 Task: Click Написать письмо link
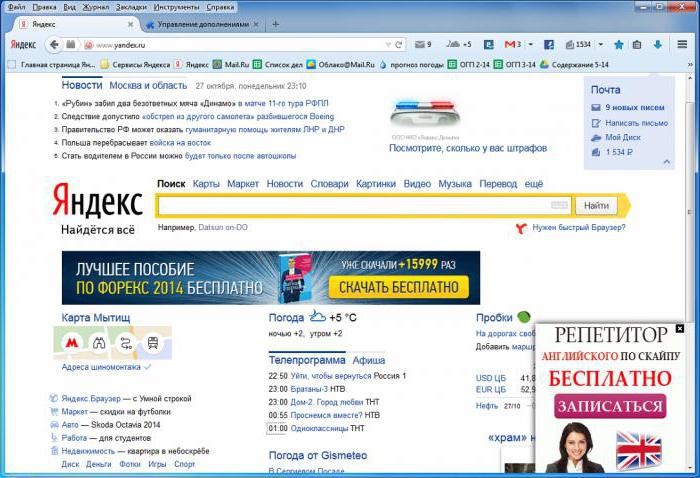[x=637, y=123]
